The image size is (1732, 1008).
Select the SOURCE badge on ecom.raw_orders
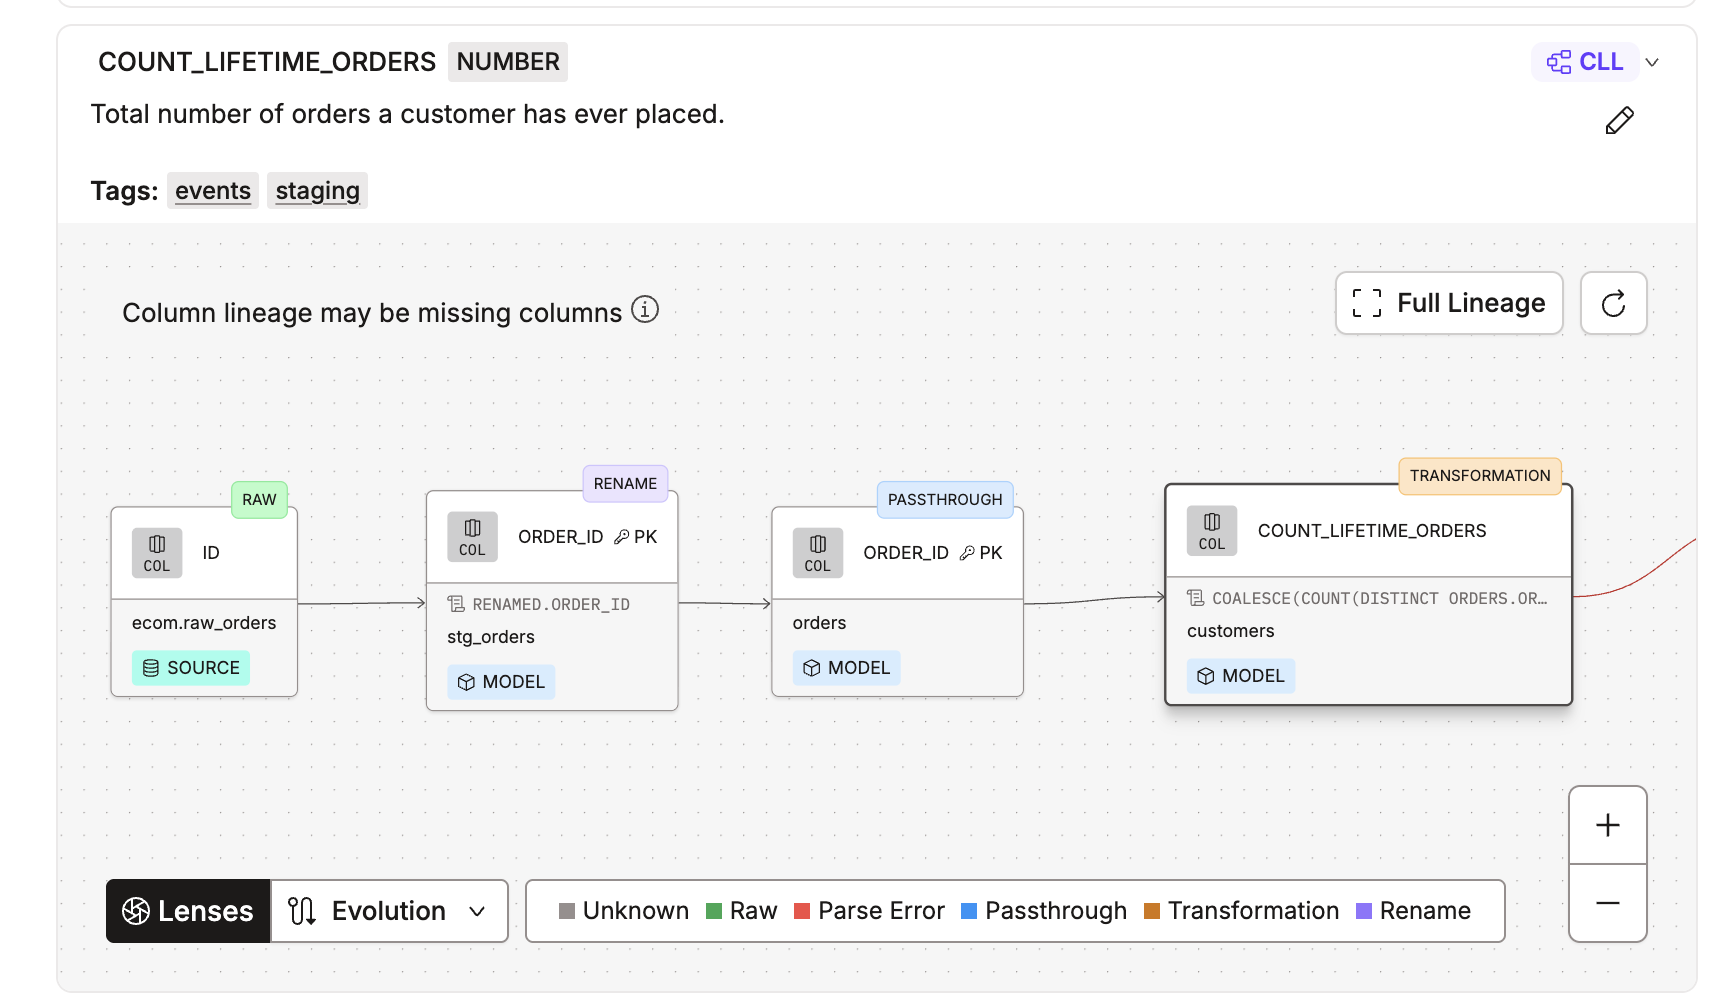point(191,668)
